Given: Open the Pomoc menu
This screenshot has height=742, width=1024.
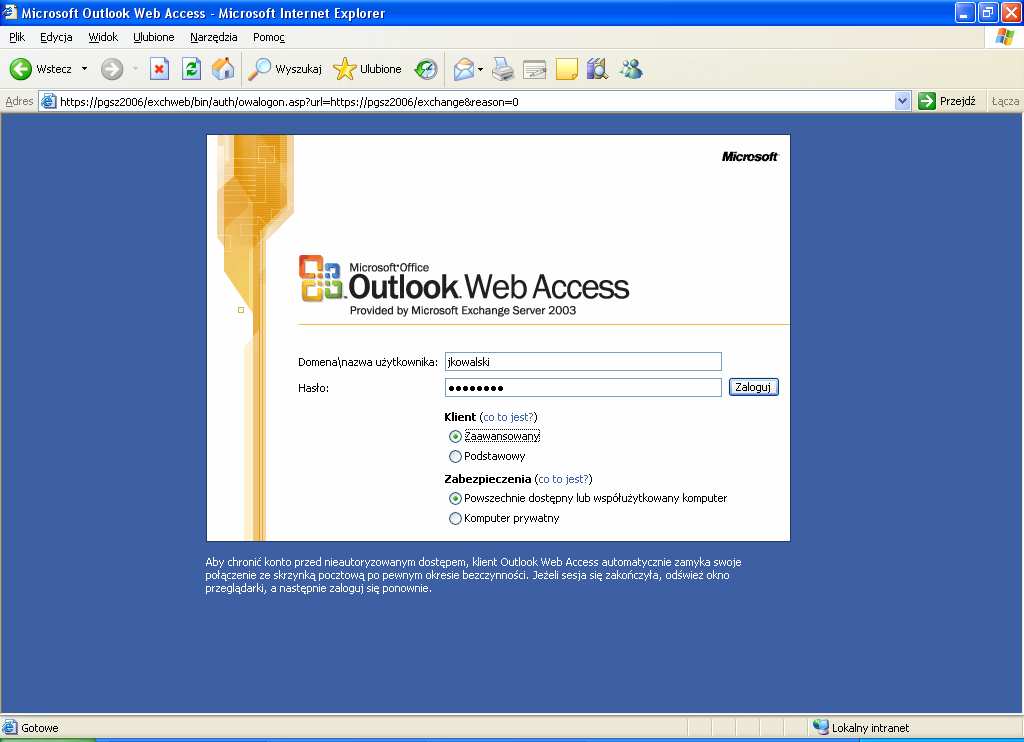Looking at the screenshot, I should [x=269, y=37].
